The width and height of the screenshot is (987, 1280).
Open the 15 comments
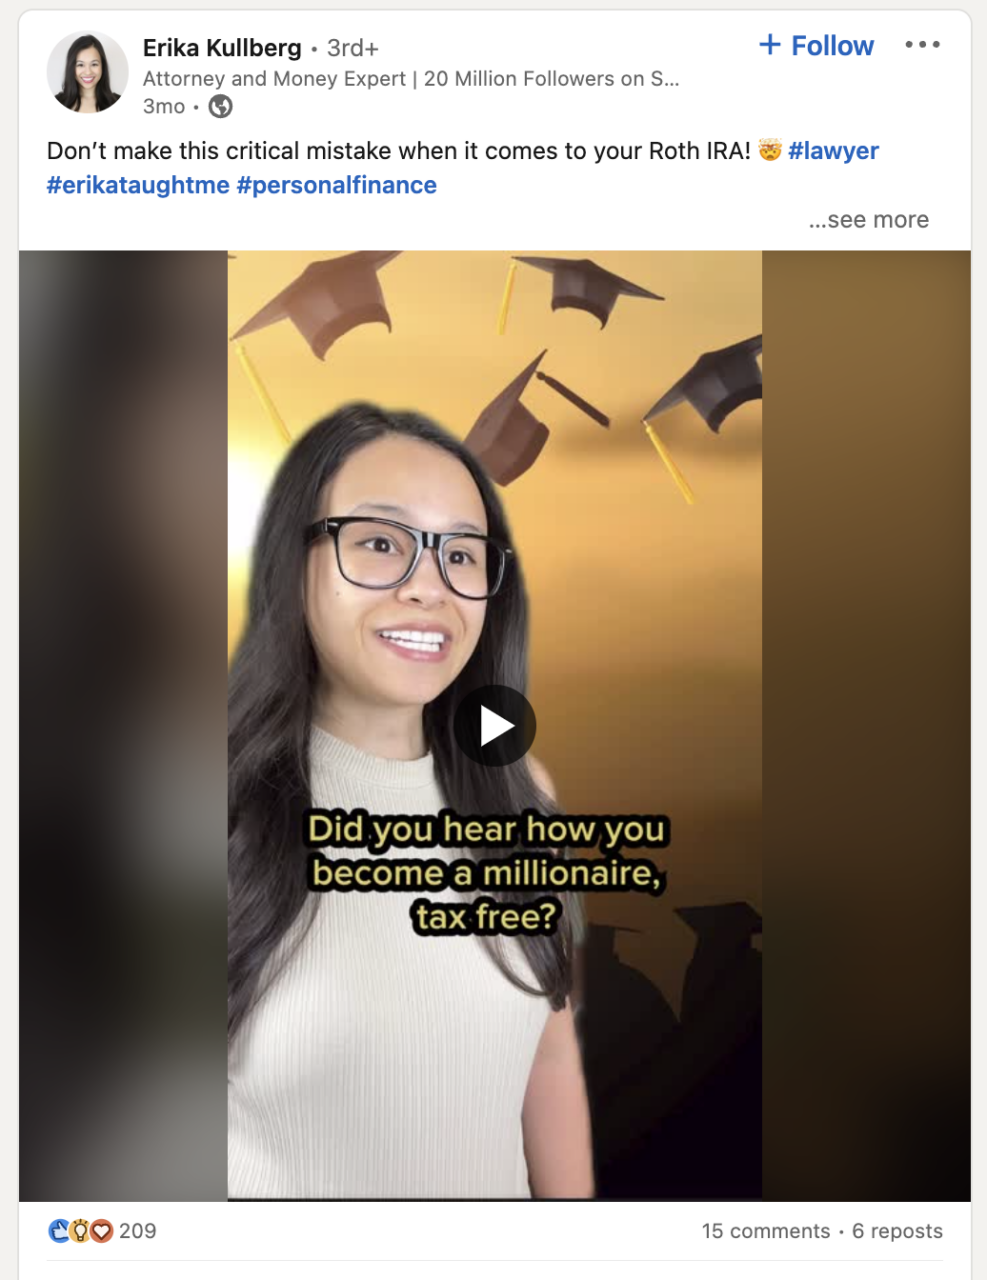click(x=766, y=1231)
